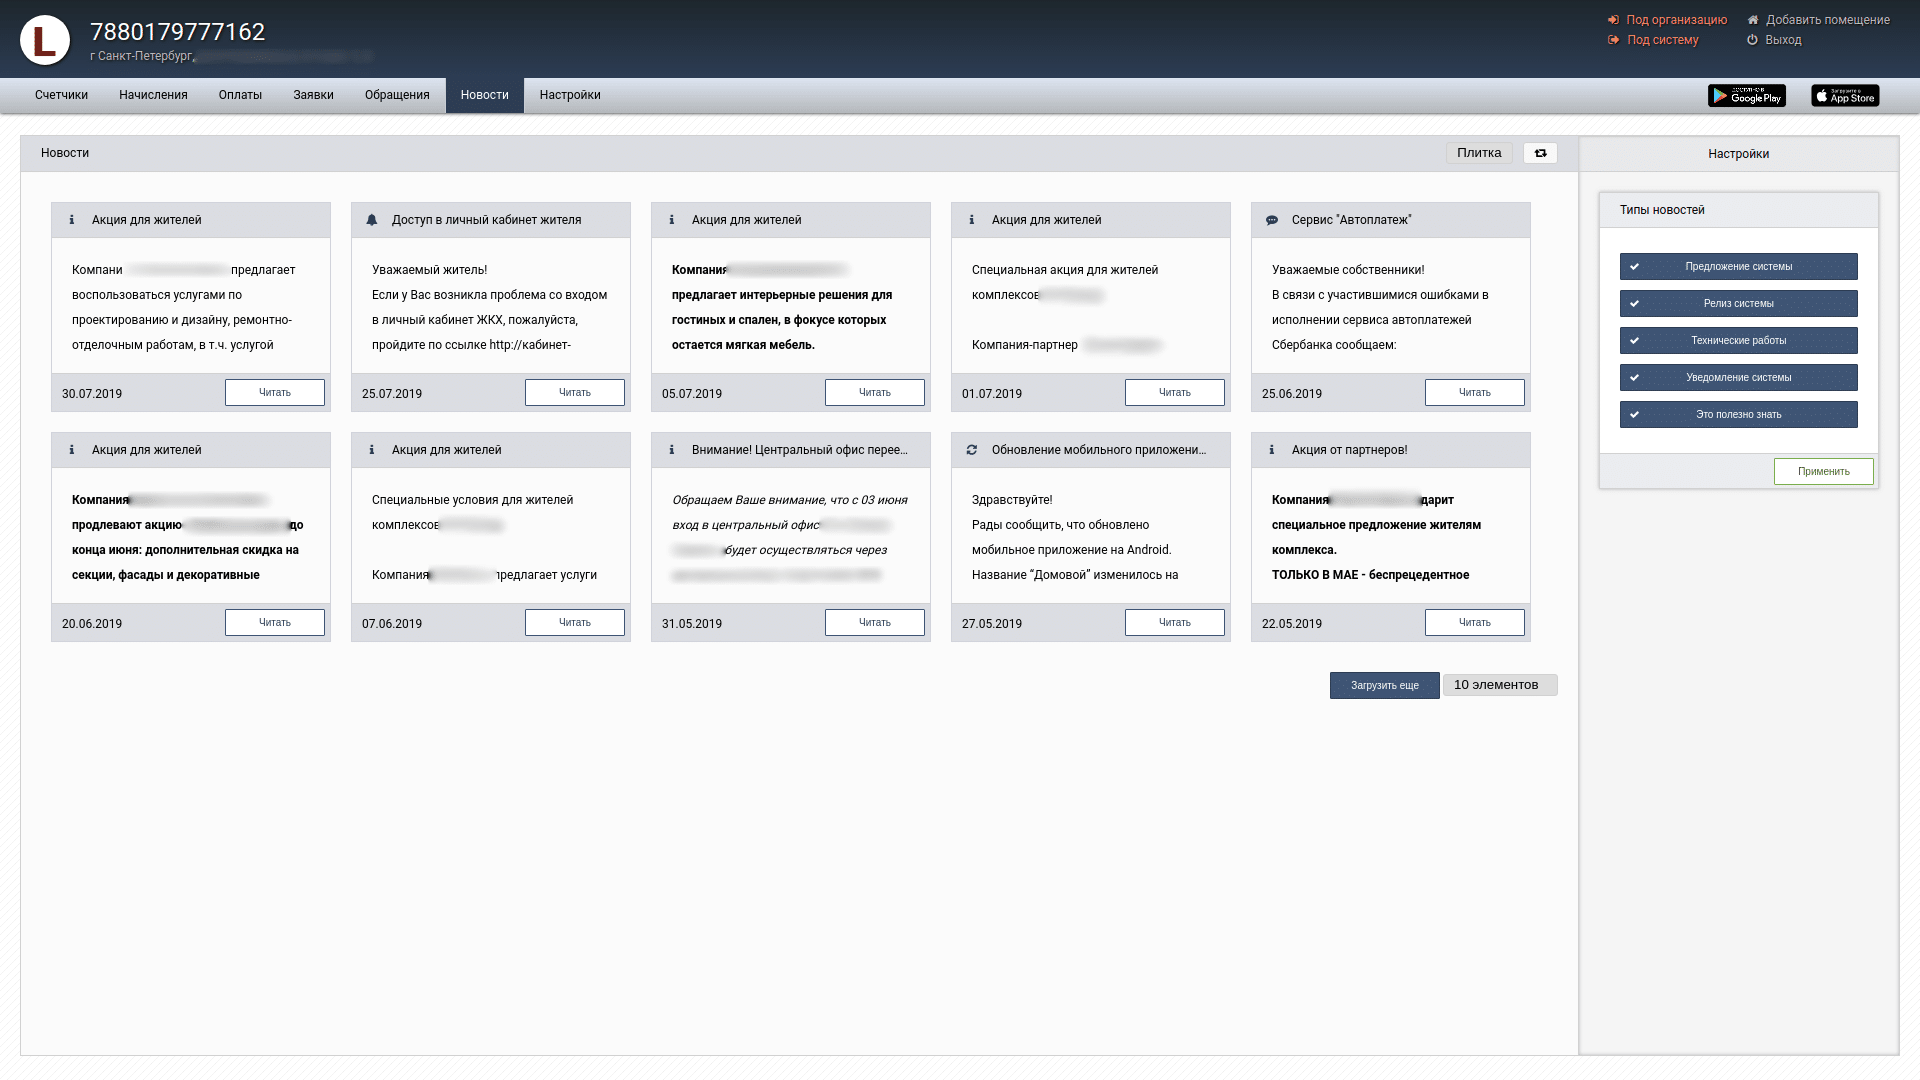Click speech bubble icon on Сервис Автоплатеж card
This screenshot has height=1080, width=1920.
[1272, 220]
